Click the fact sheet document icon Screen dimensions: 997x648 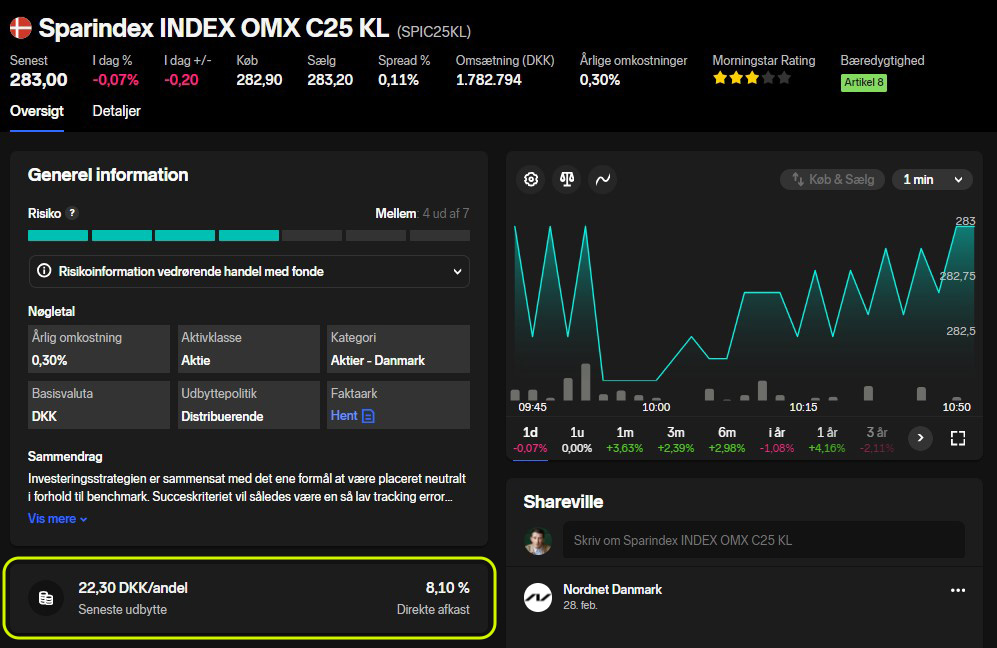tap(368, 416)
